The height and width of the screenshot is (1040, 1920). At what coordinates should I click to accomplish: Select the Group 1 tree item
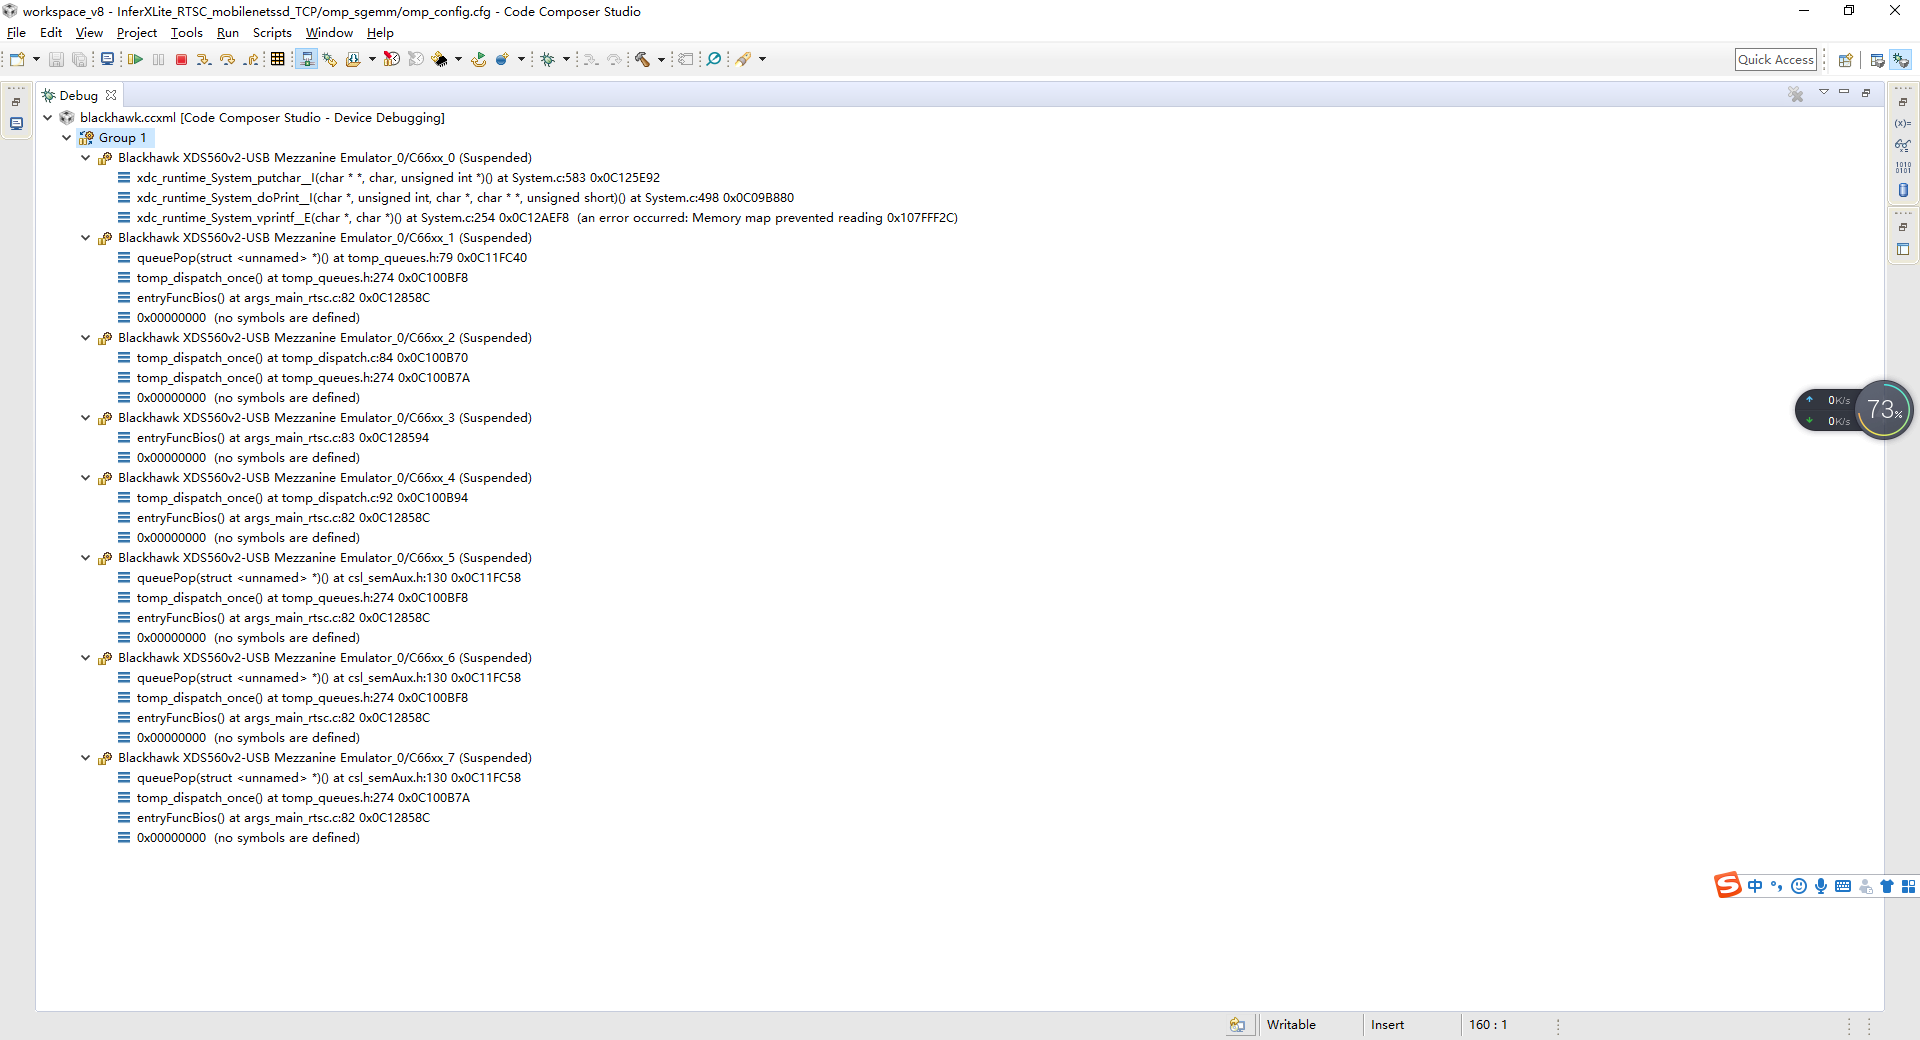tap(122, 138)
